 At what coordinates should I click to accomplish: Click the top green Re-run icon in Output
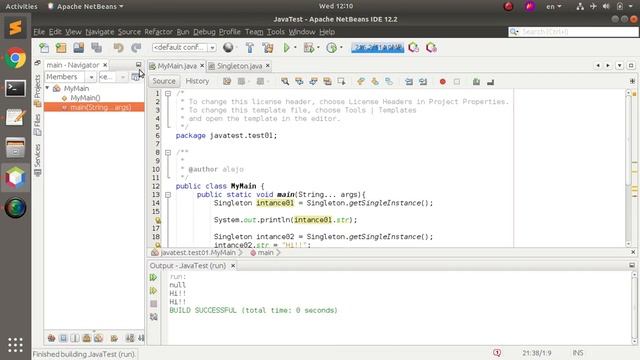tap(153, 278)
